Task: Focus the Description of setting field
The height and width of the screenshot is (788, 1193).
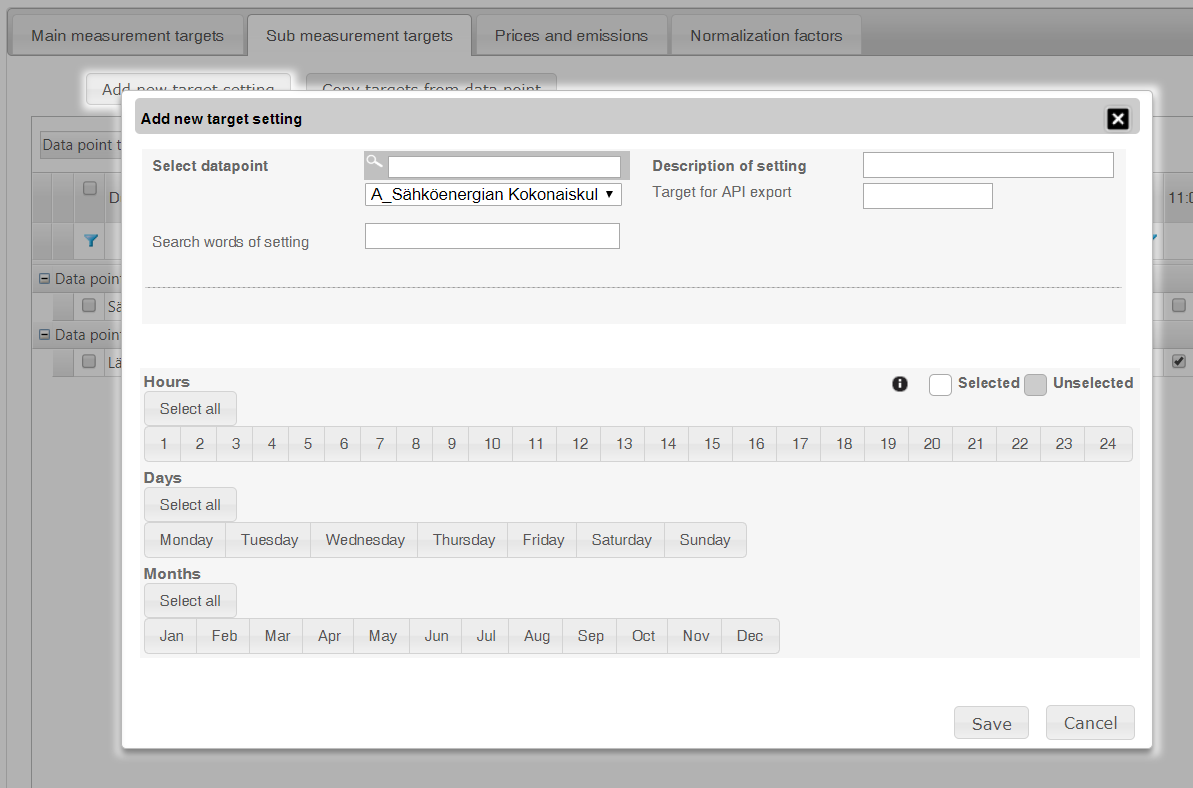Action: click(x=988, y=165)
